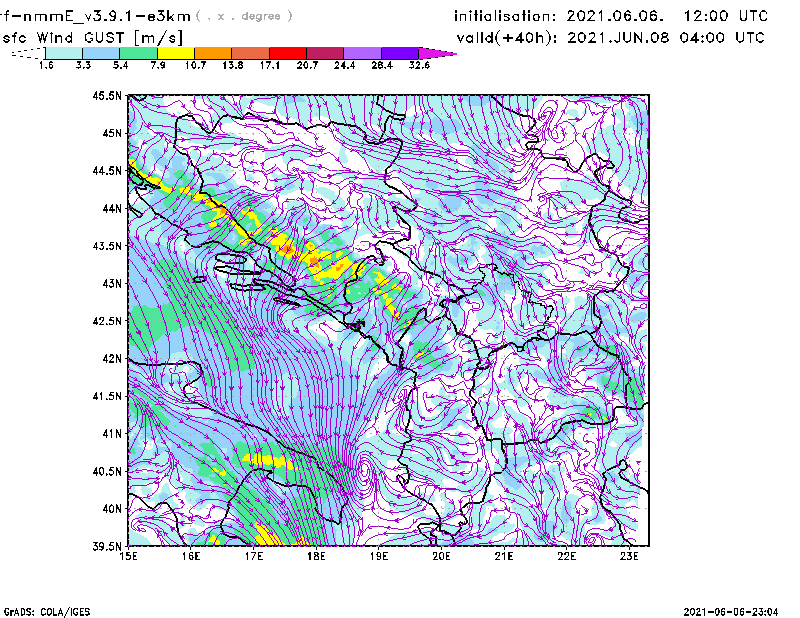The height and width of the screenshot is (618, 800).
Task: Pick the salmon 13.8–17.1 legend swatch
Action: coord(250,53)
